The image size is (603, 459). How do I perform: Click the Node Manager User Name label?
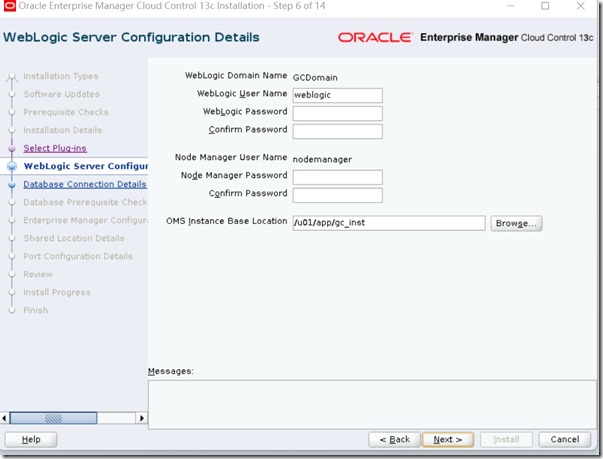click(x=231, y=157)
